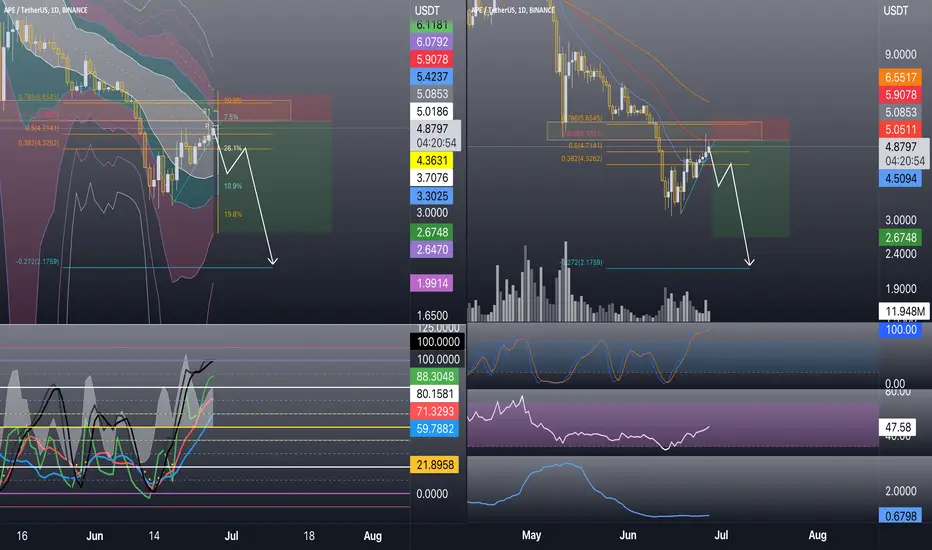Select the 11.948M volume label

click(x=904, y=311)
